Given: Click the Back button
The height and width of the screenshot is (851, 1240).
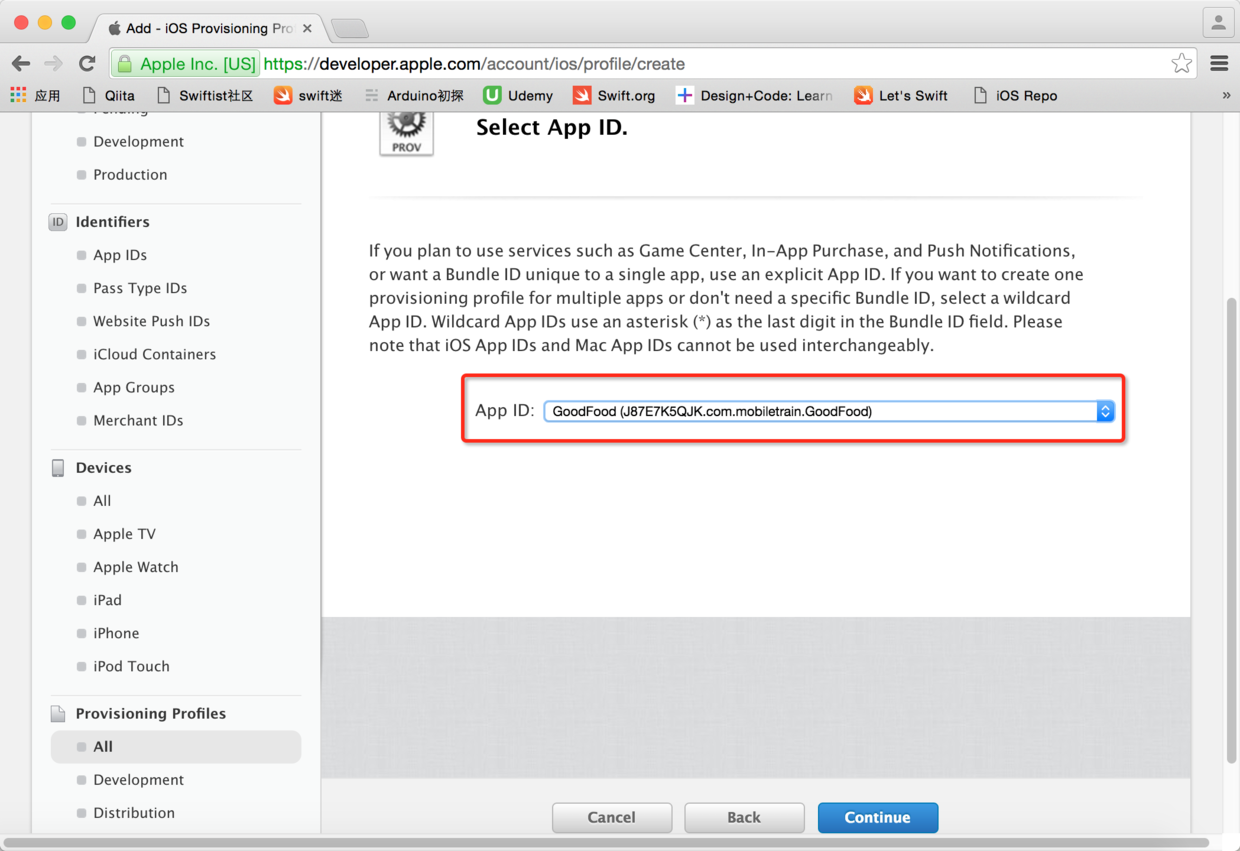Looking at the screenshot, I should [744, 817].
